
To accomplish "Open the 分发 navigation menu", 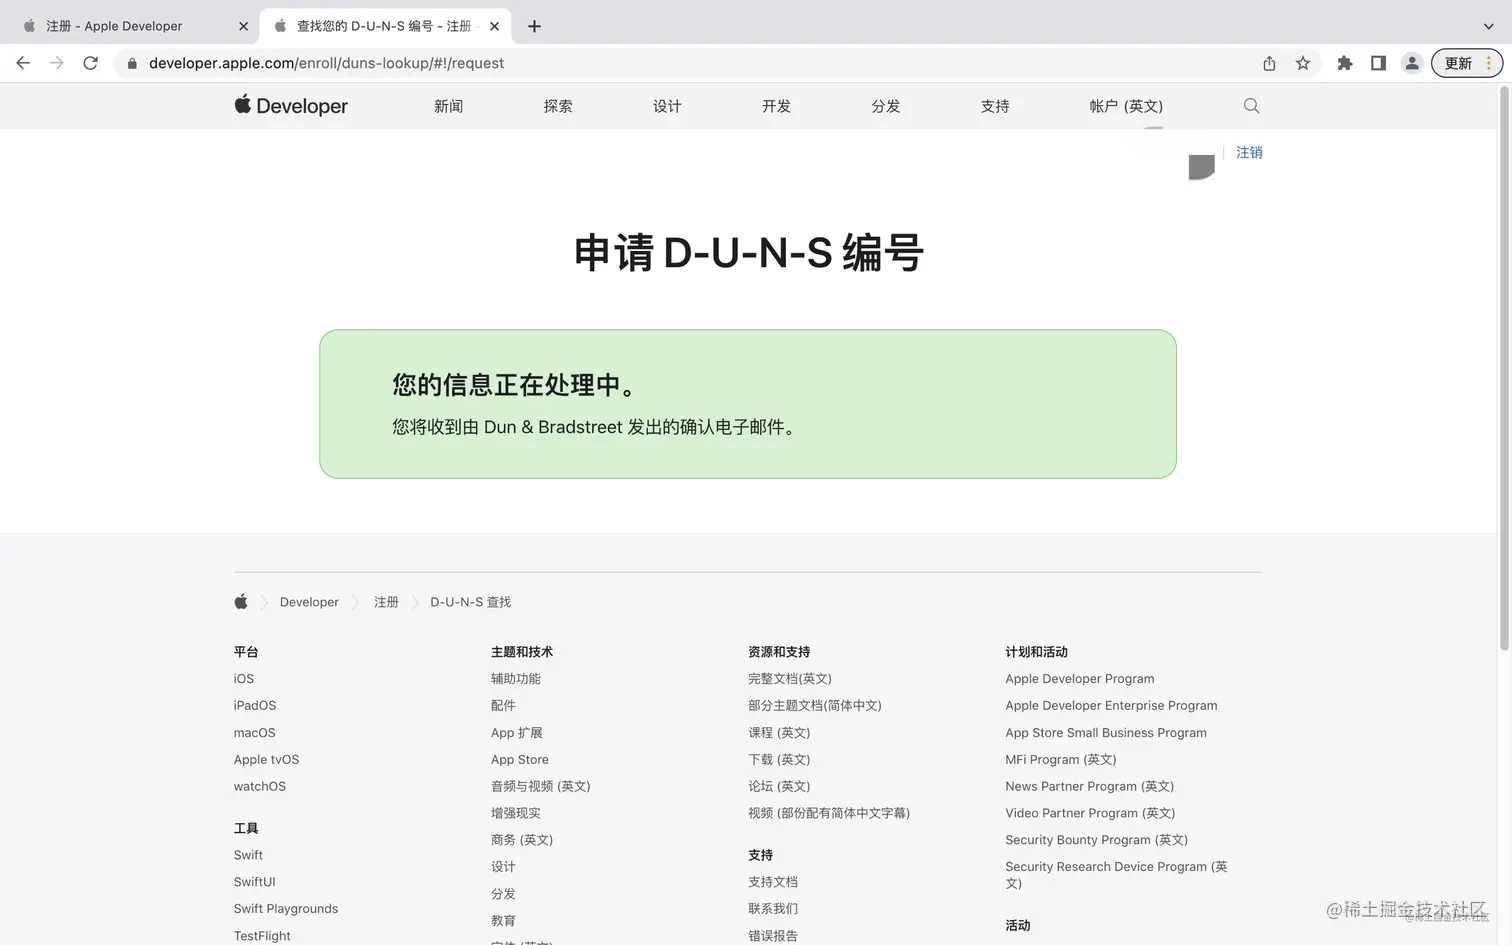I will point(886,106).
